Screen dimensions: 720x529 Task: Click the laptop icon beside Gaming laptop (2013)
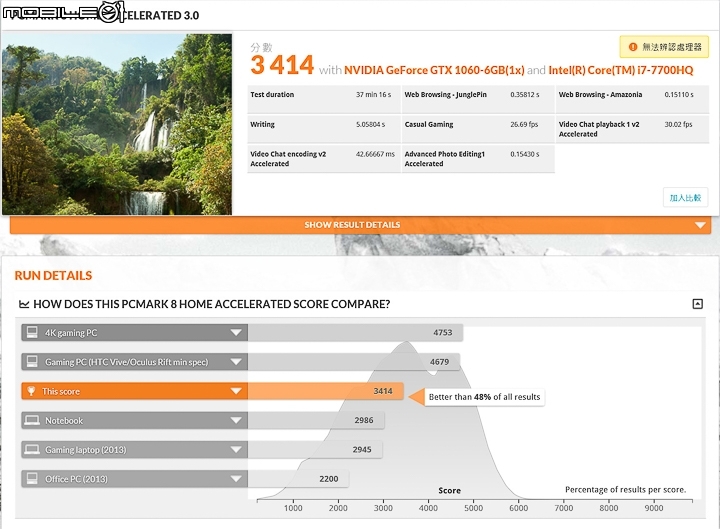coord(32,450)
